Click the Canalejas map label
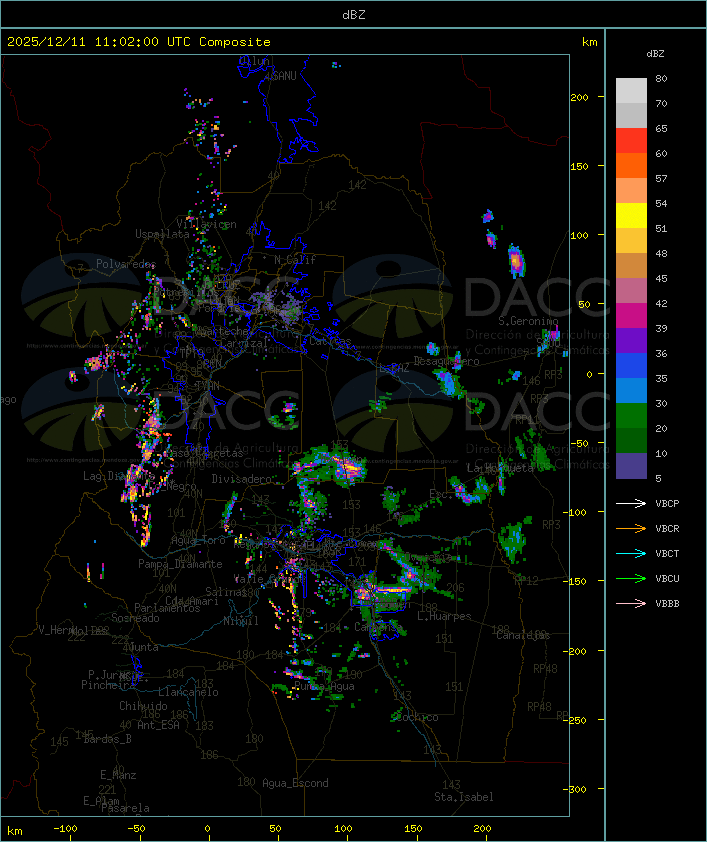The image size is (707, 842). [523, 635]
